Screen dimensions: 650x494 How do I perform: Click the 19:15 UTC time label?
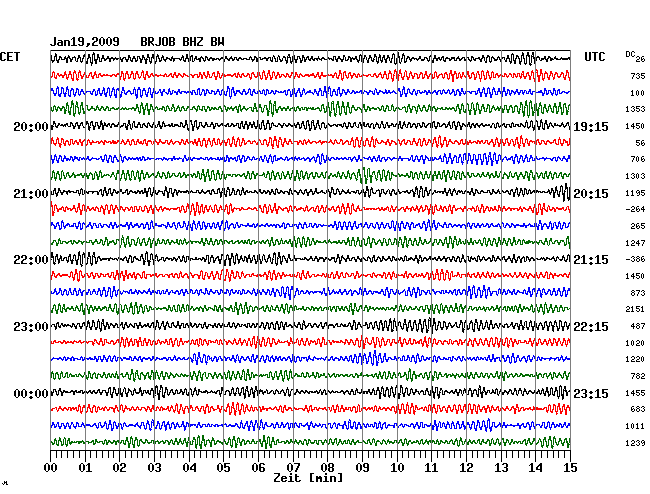[591, 127]
